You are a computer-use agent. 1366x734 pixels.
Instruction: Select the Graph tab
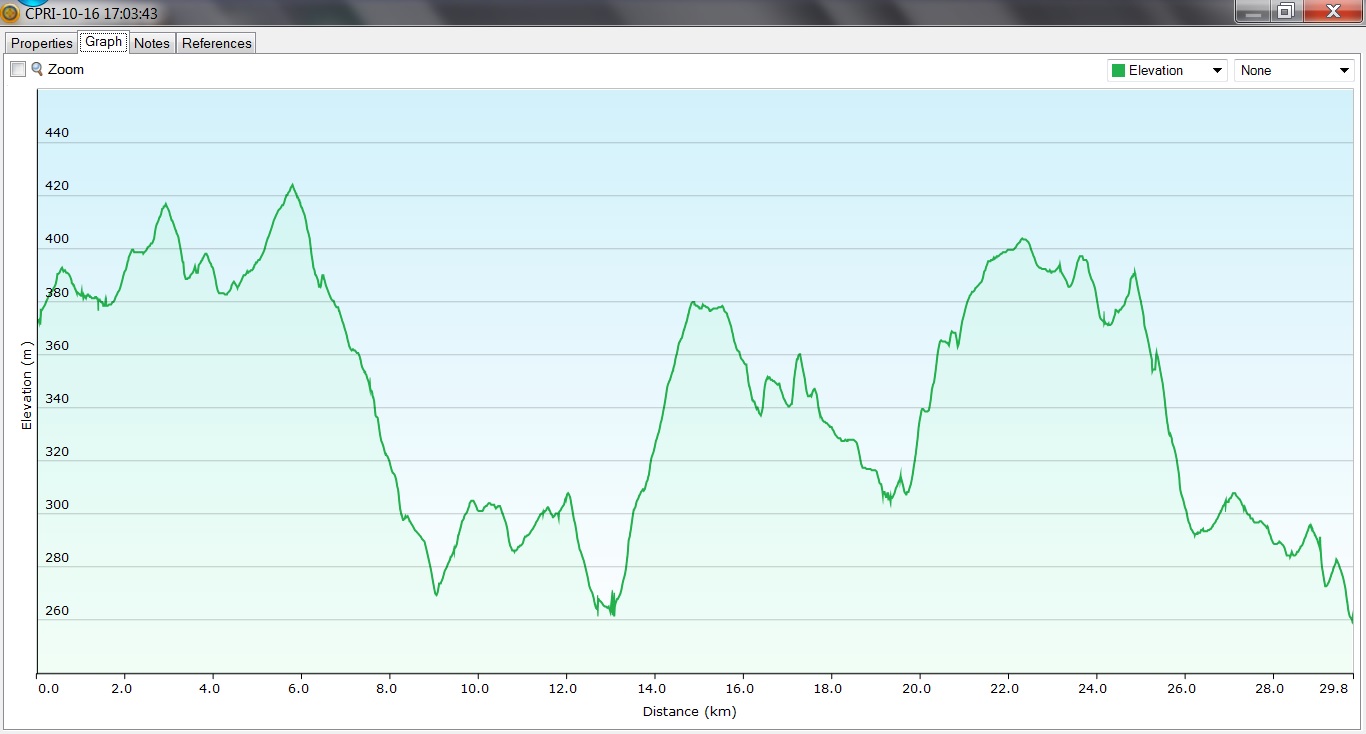coord(103,42)
